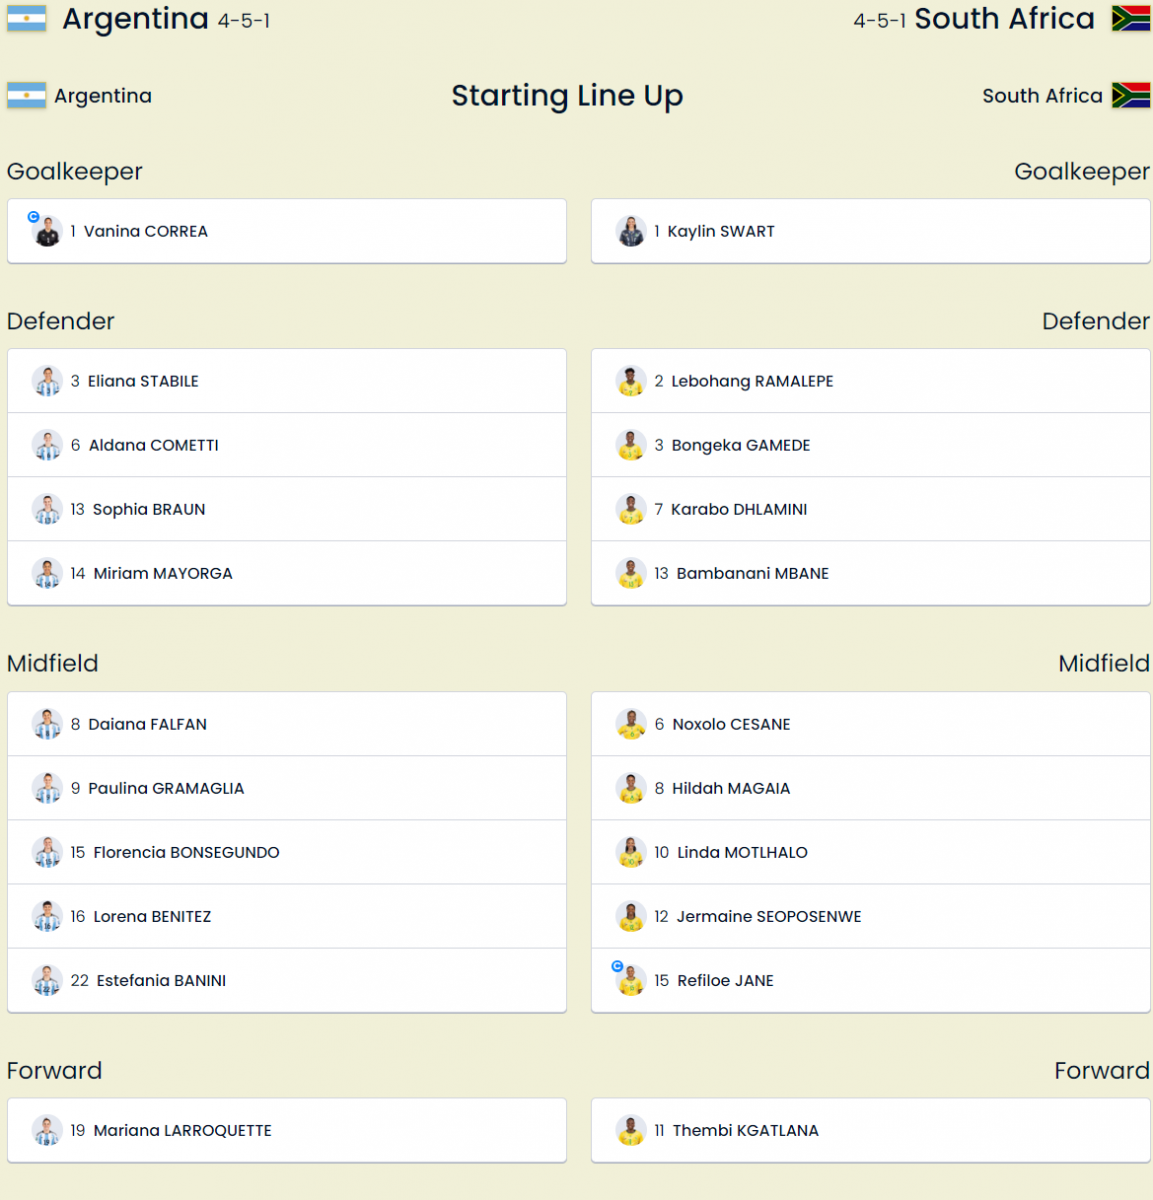Viewport: 1153px width, 1200px height.
Task: Click the South Africa flag in the top header
Action: (1131, 19)
